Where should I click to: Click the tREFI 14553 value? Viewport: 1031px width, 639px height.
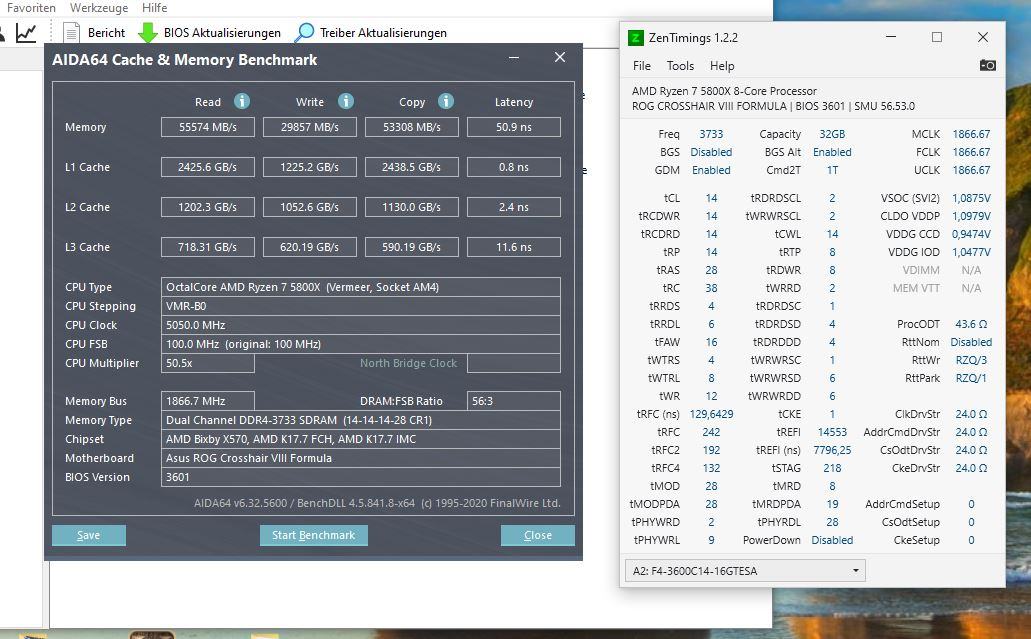coord(832,433)
